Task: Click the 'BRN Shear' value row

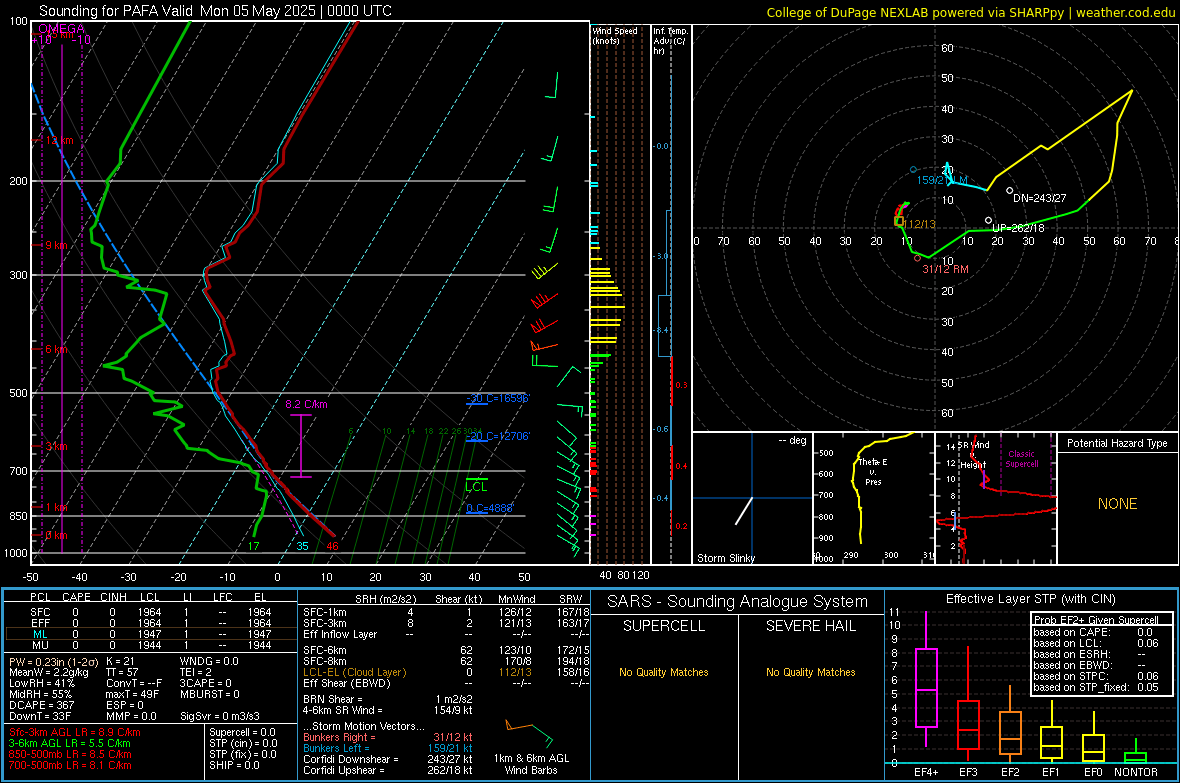Action: click(388, 699)
